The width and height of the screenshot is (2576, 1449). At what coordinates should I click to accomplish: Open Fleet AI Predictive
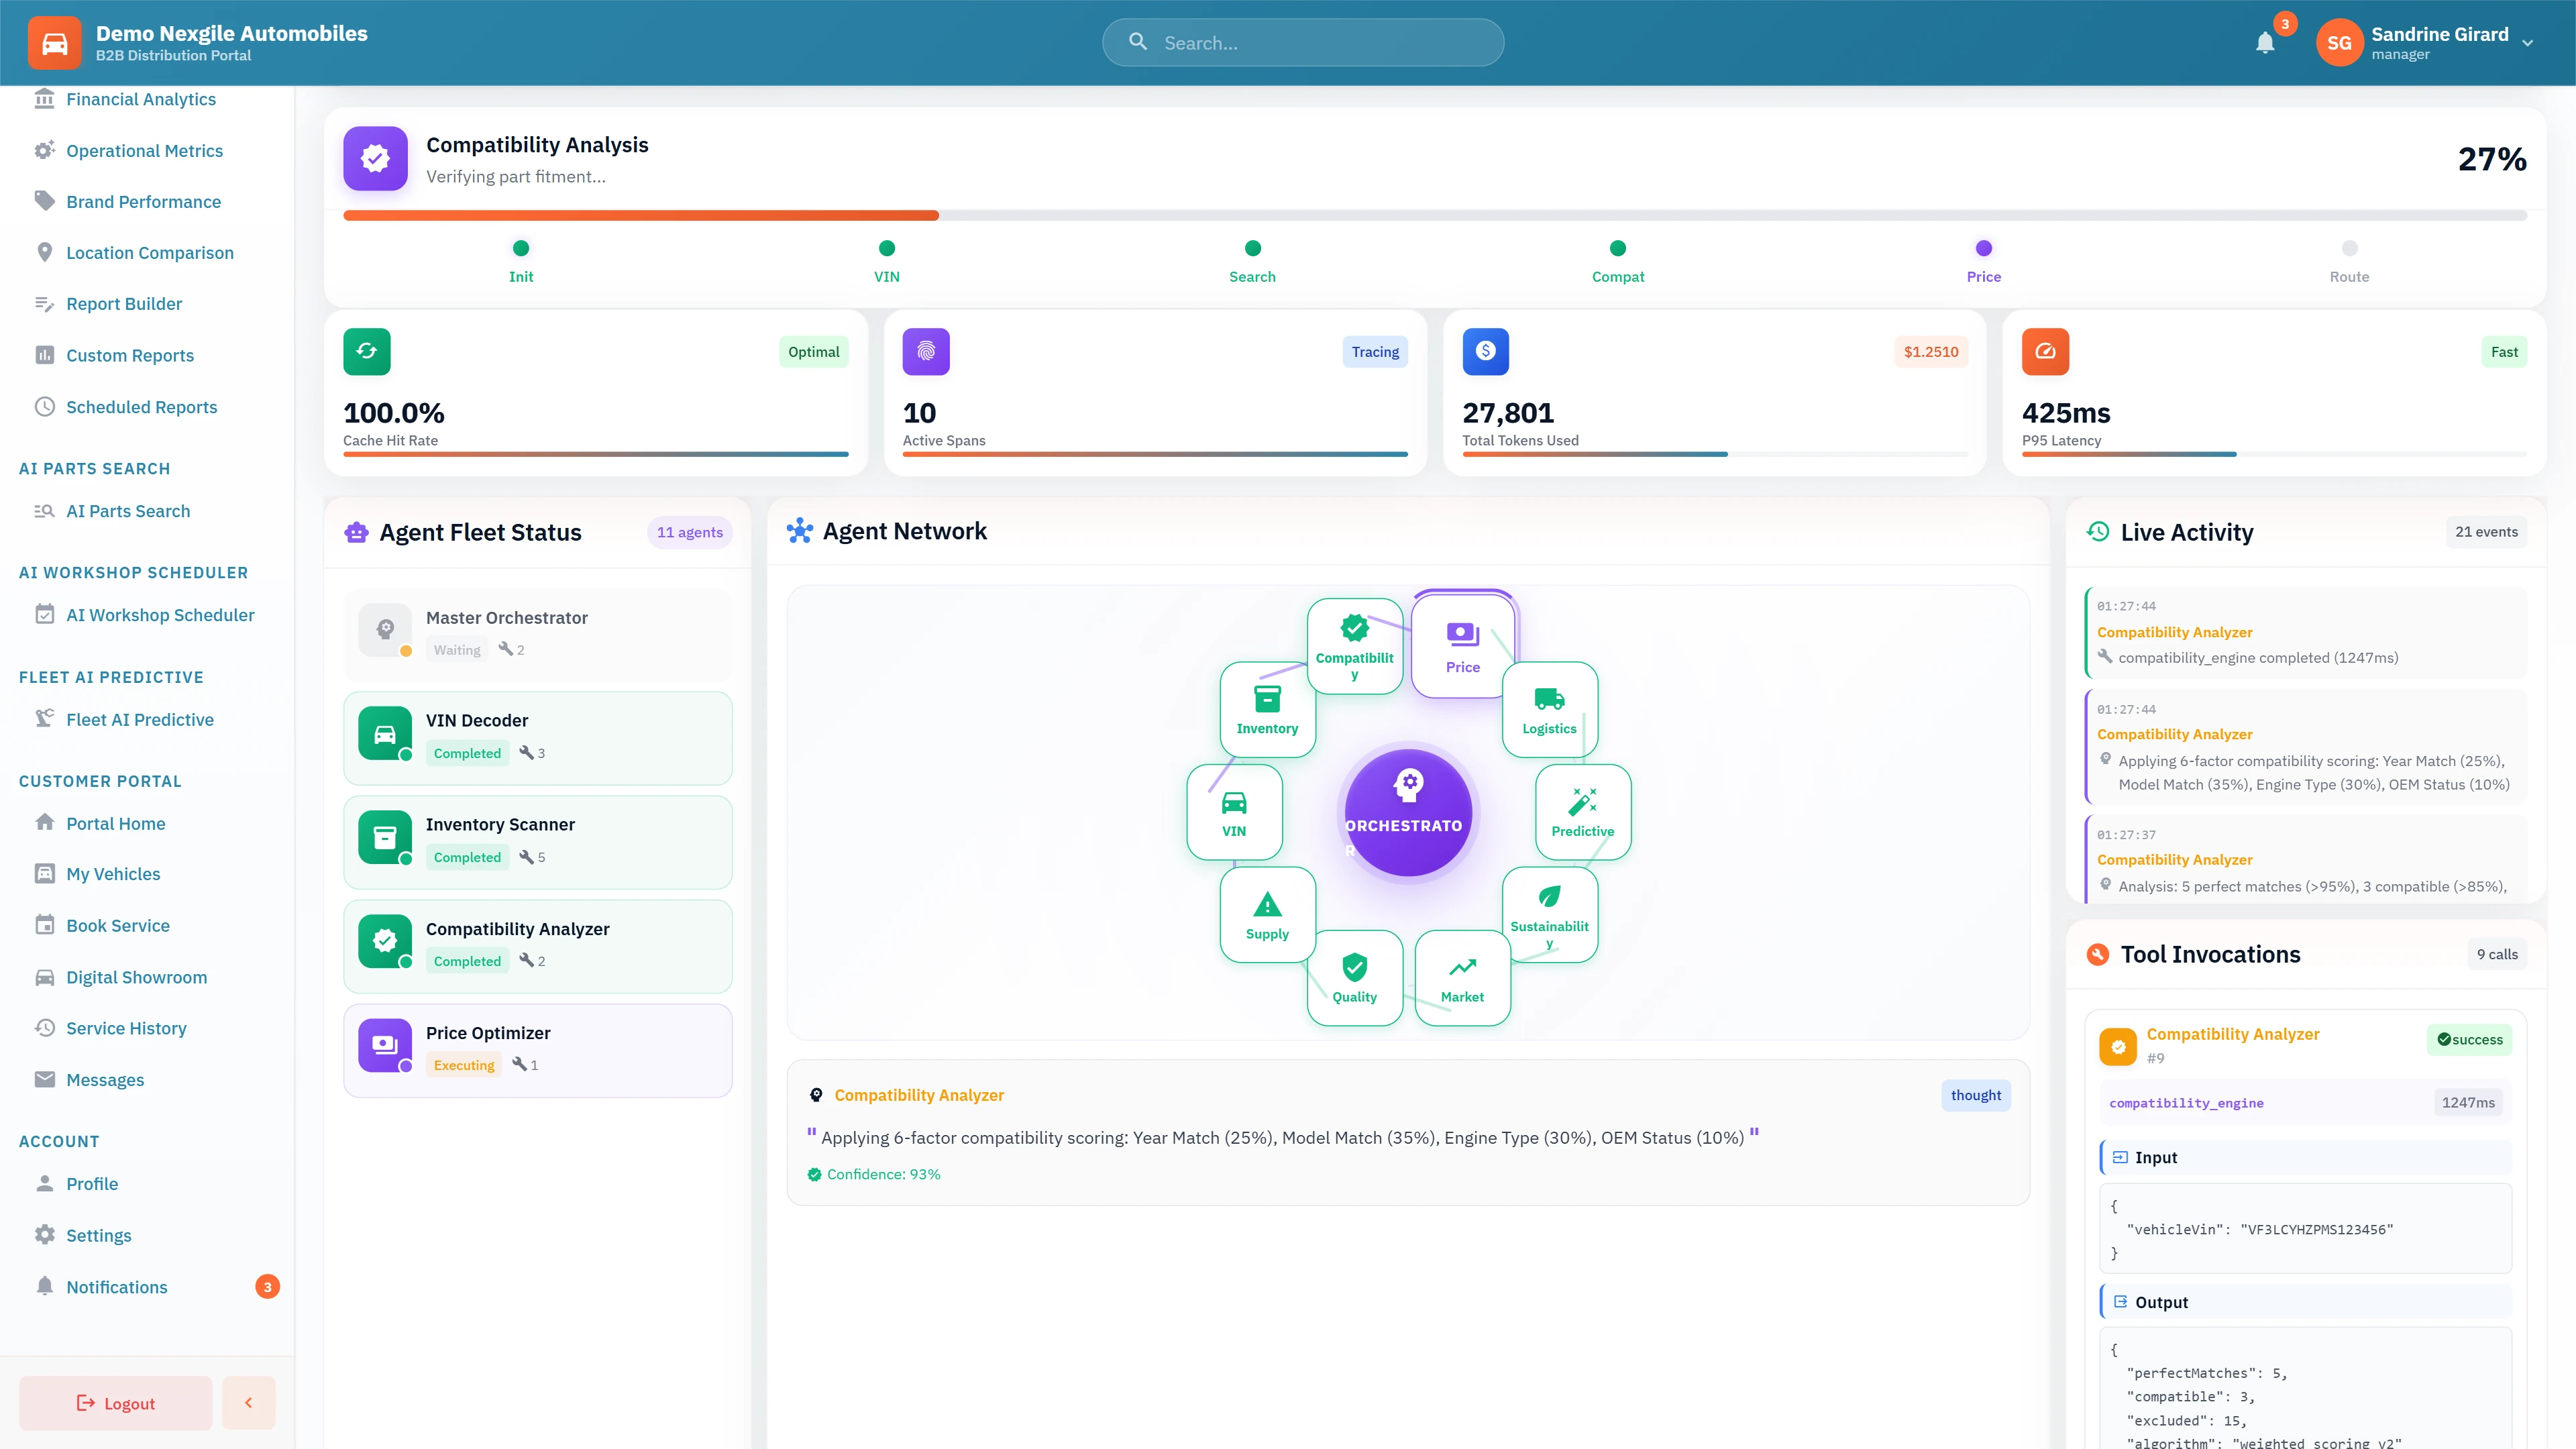tap(139, 719)
